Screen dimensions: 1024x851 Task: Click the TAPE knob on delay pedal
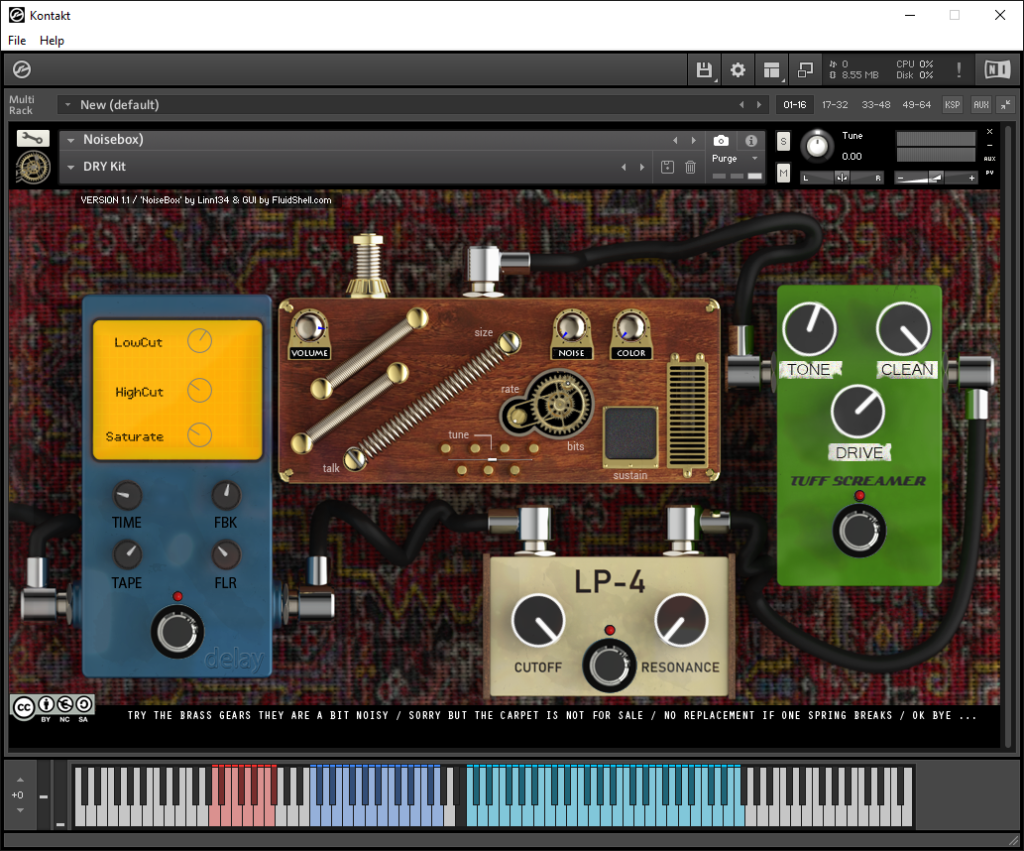coord(127,554)
